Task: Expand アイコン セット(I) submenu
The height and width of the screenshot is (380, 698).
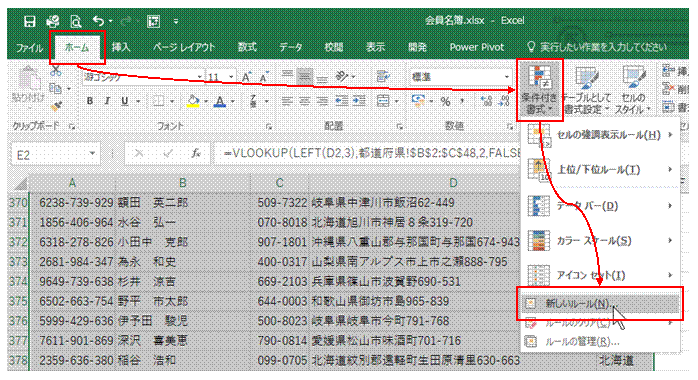Action: pyautogui.click(x=601, y=275)
